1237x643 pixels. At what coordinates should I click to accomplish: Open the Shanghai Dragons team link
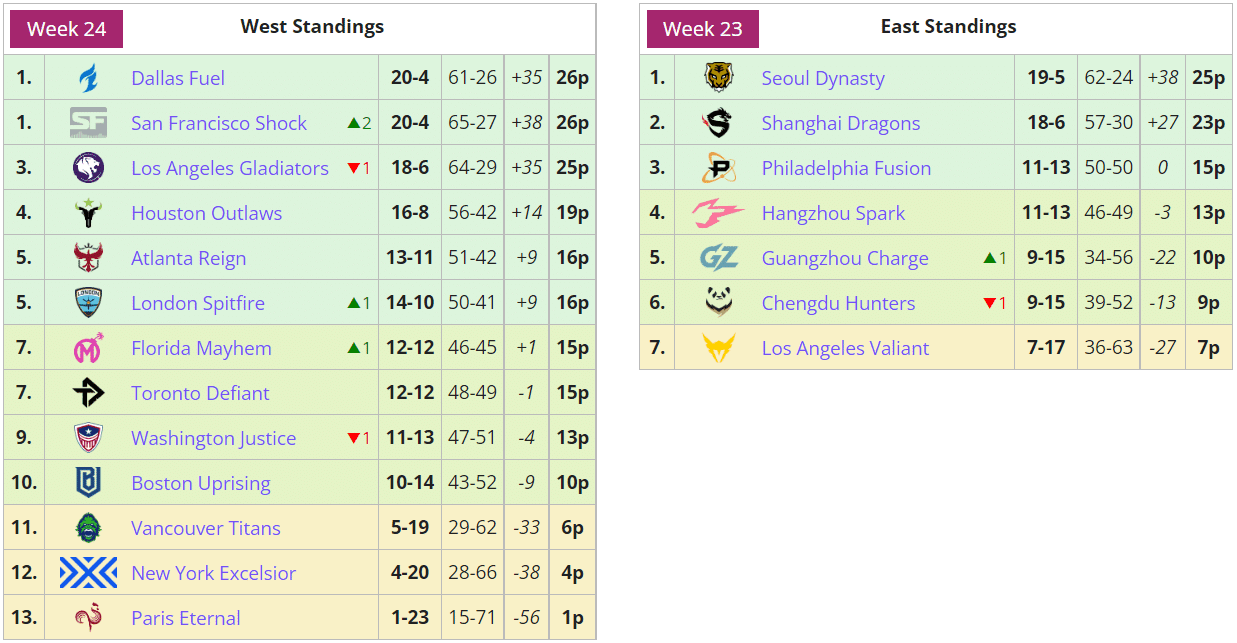tap(840, 123)
